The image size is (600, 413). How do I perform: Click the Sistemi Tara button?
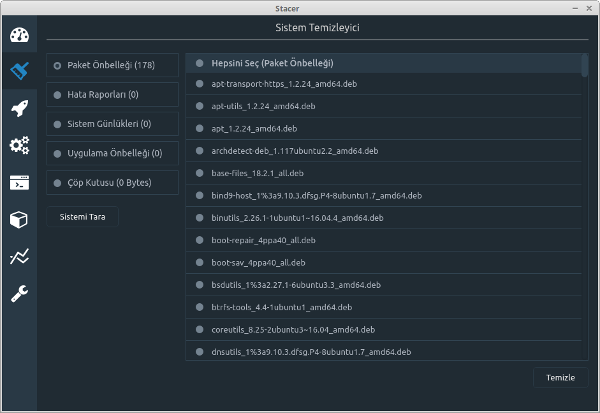[82, 217]
